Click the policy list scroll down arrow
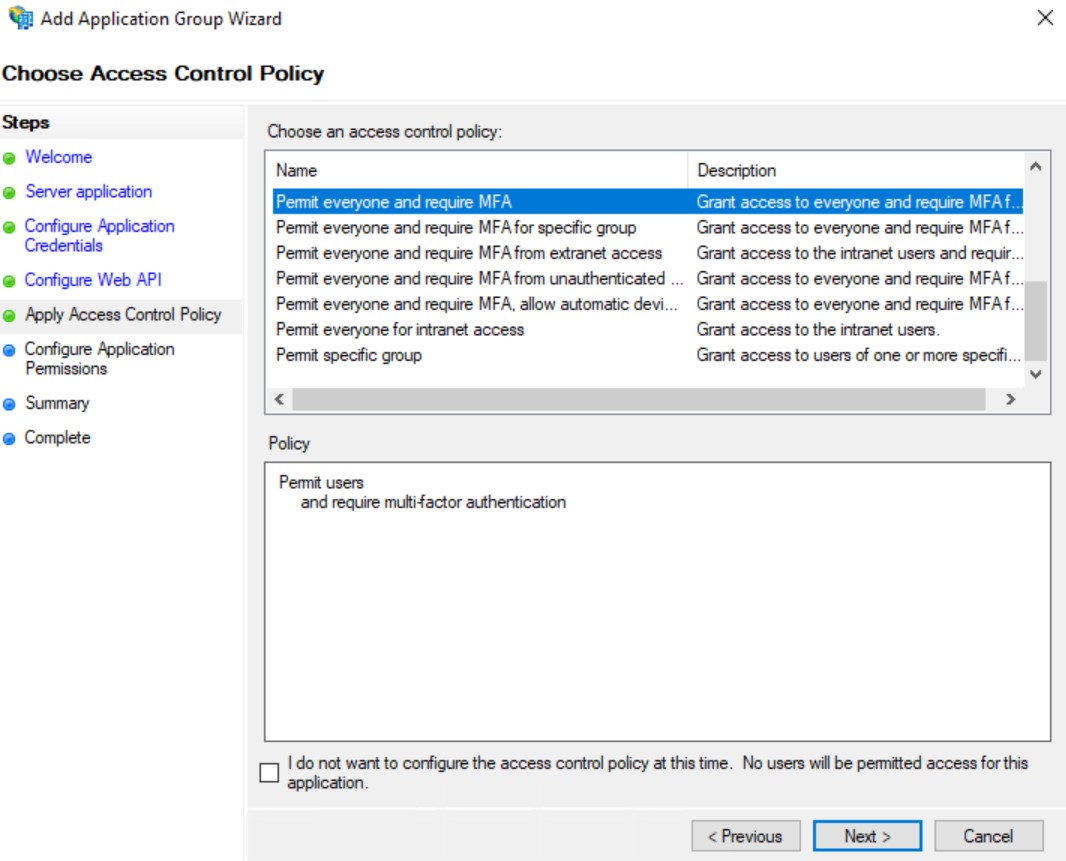The height and width of the screenshot is (861, 1066). tap(1035, 373)
